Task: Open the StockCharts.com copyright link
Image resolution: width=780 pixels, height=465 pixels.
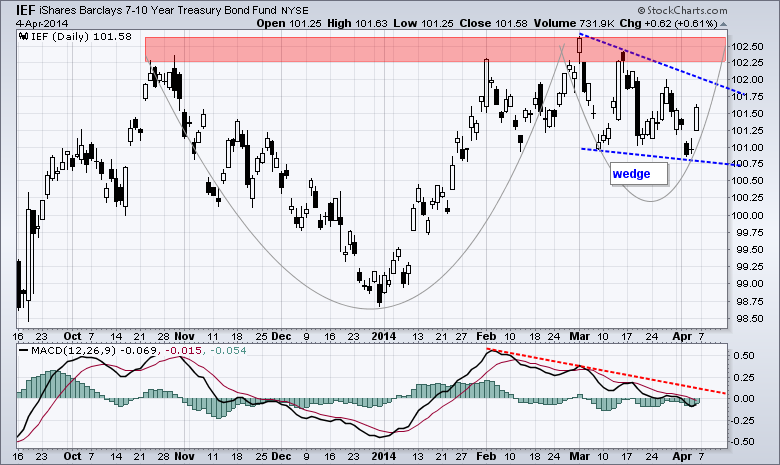Action: click(682, 10)
